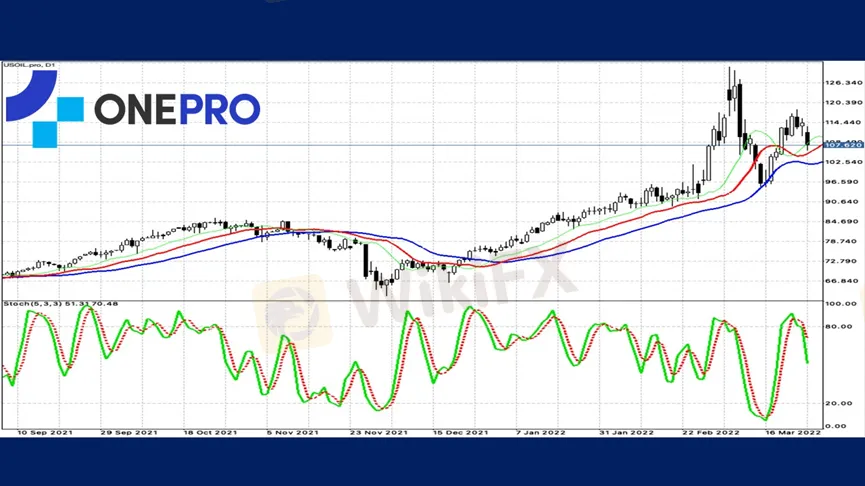Click the 29 Sep 2021 date label
Screen dimensions: 865x486
[x=129, y=432]
